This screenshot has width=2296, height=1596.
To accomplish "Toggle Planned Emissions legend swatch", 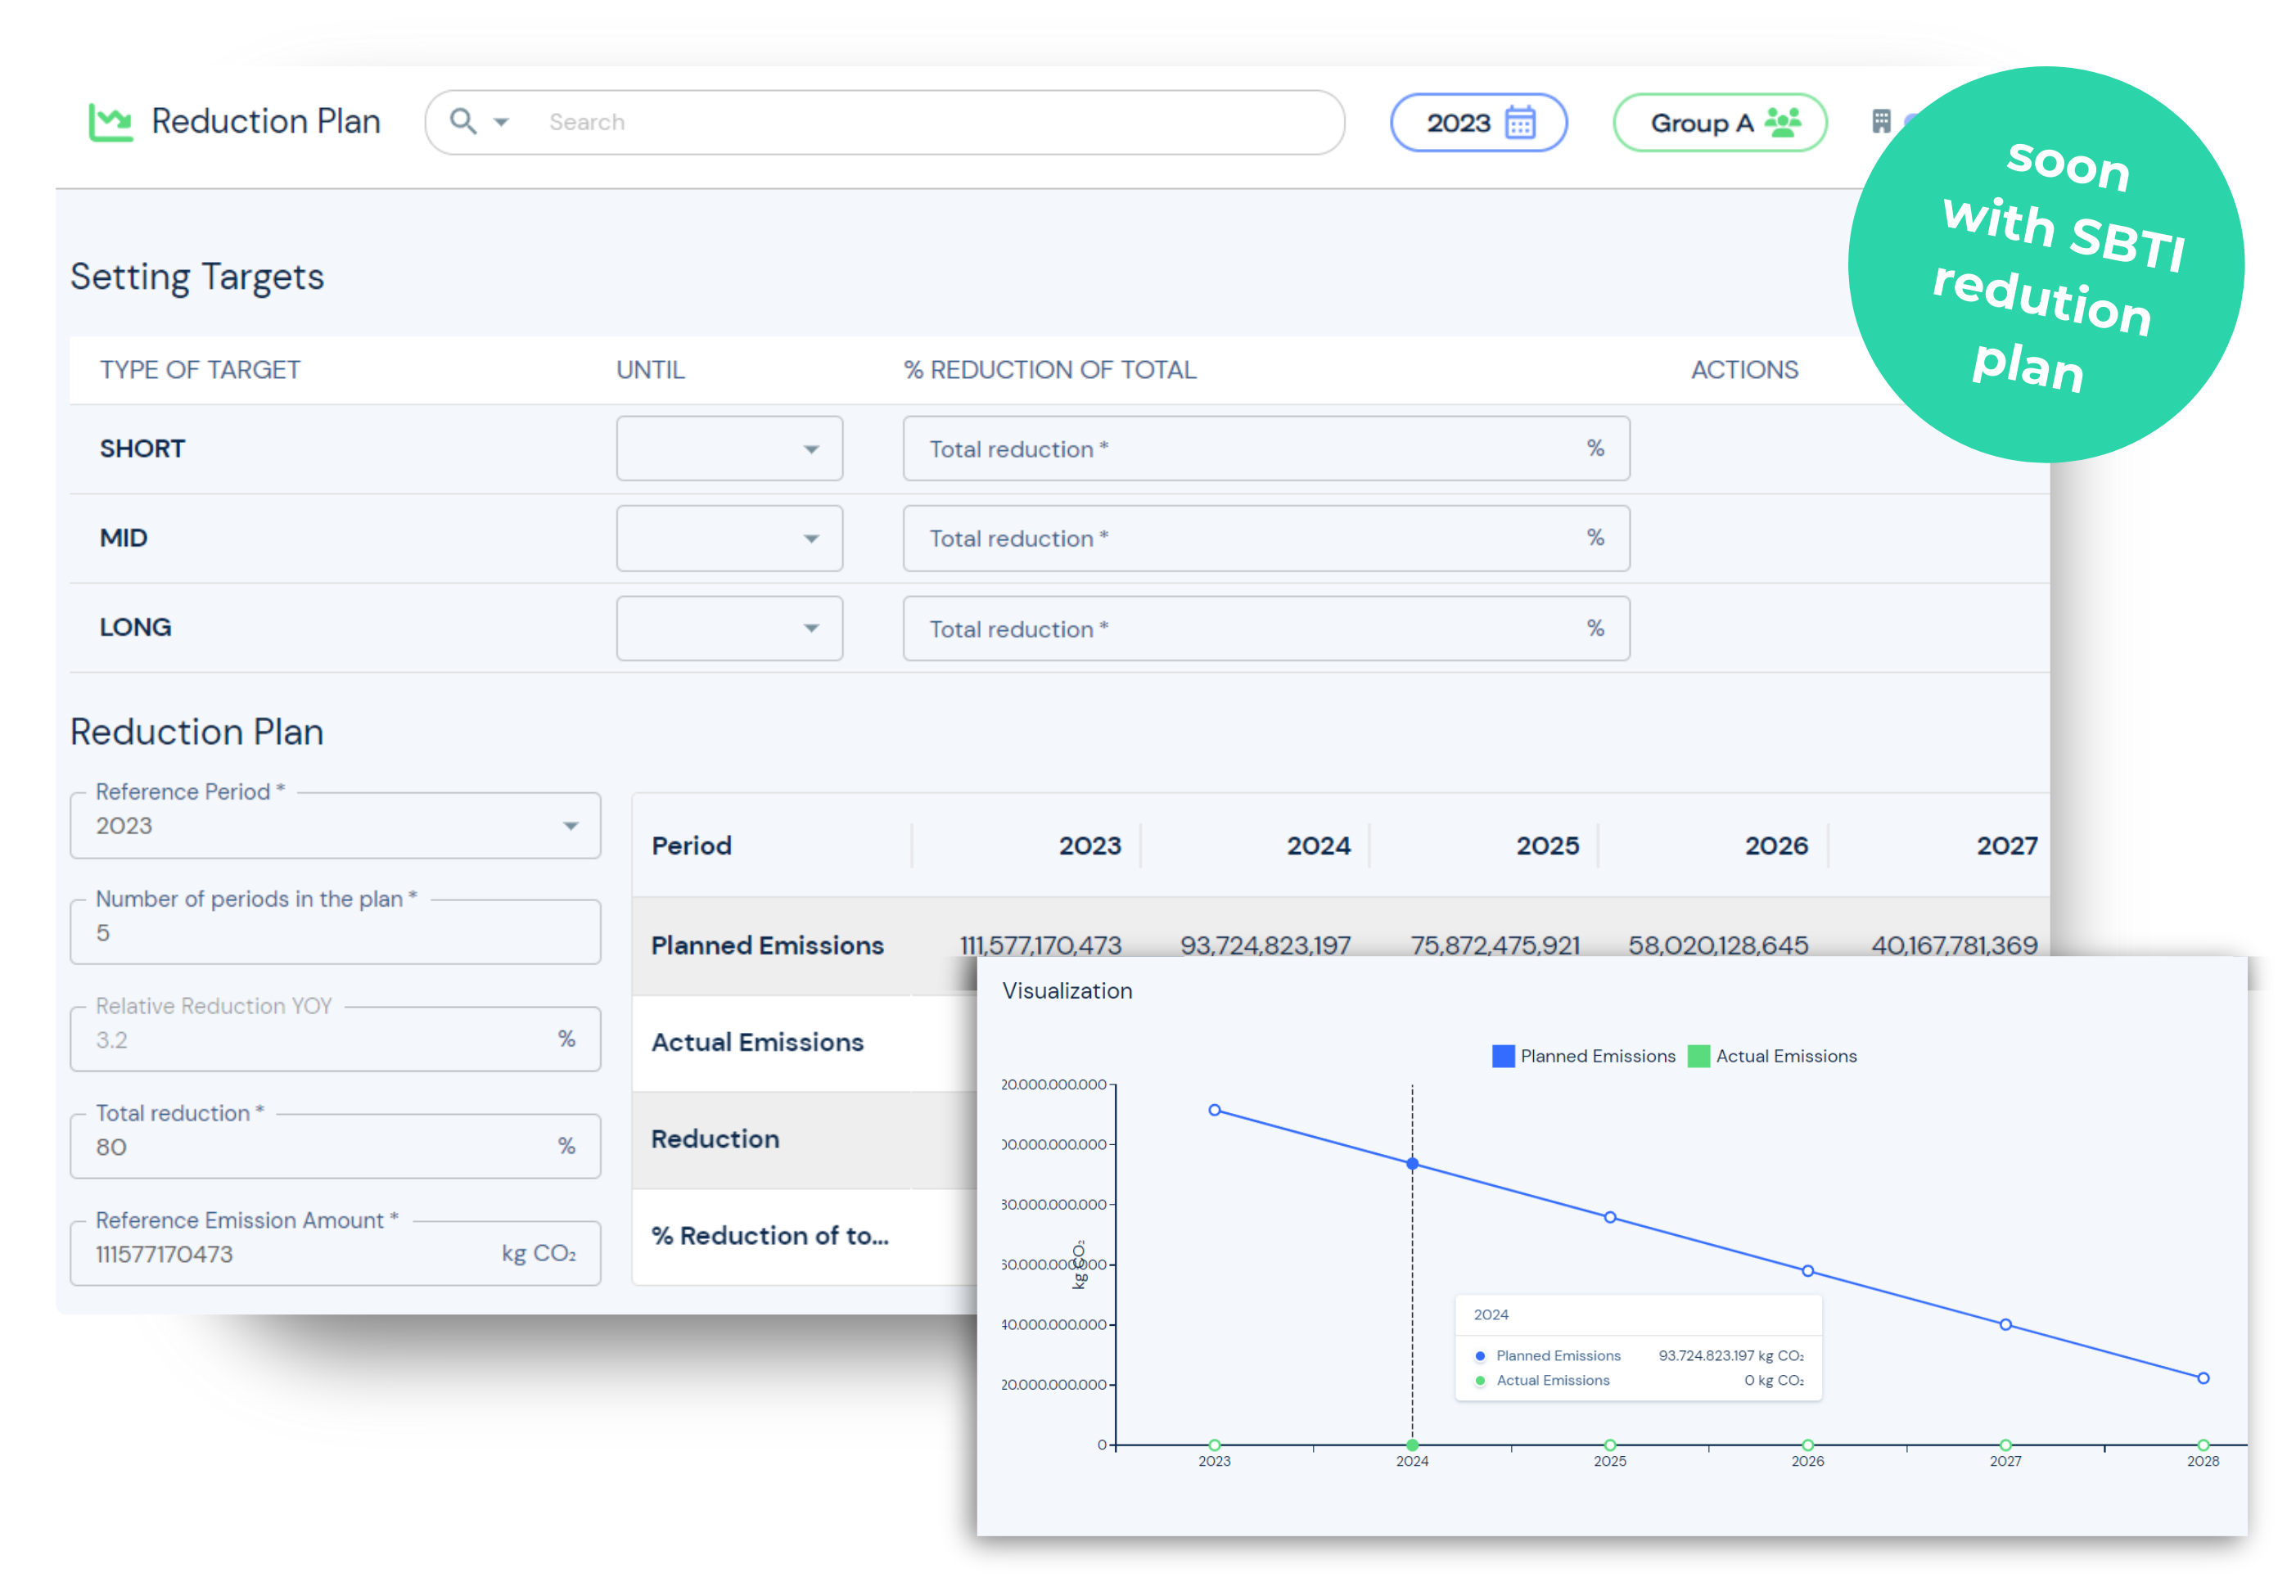I will (x=1503, y=1056).
